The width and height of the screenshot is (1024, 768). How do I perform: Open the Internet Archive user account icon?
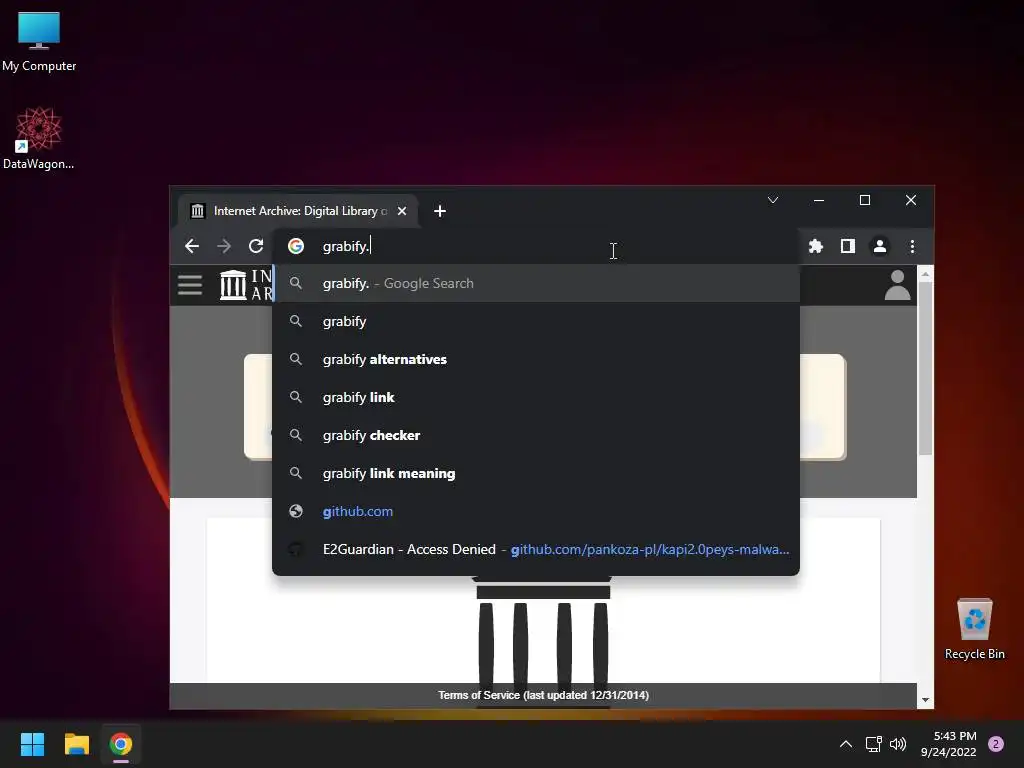tap(897, 285)
